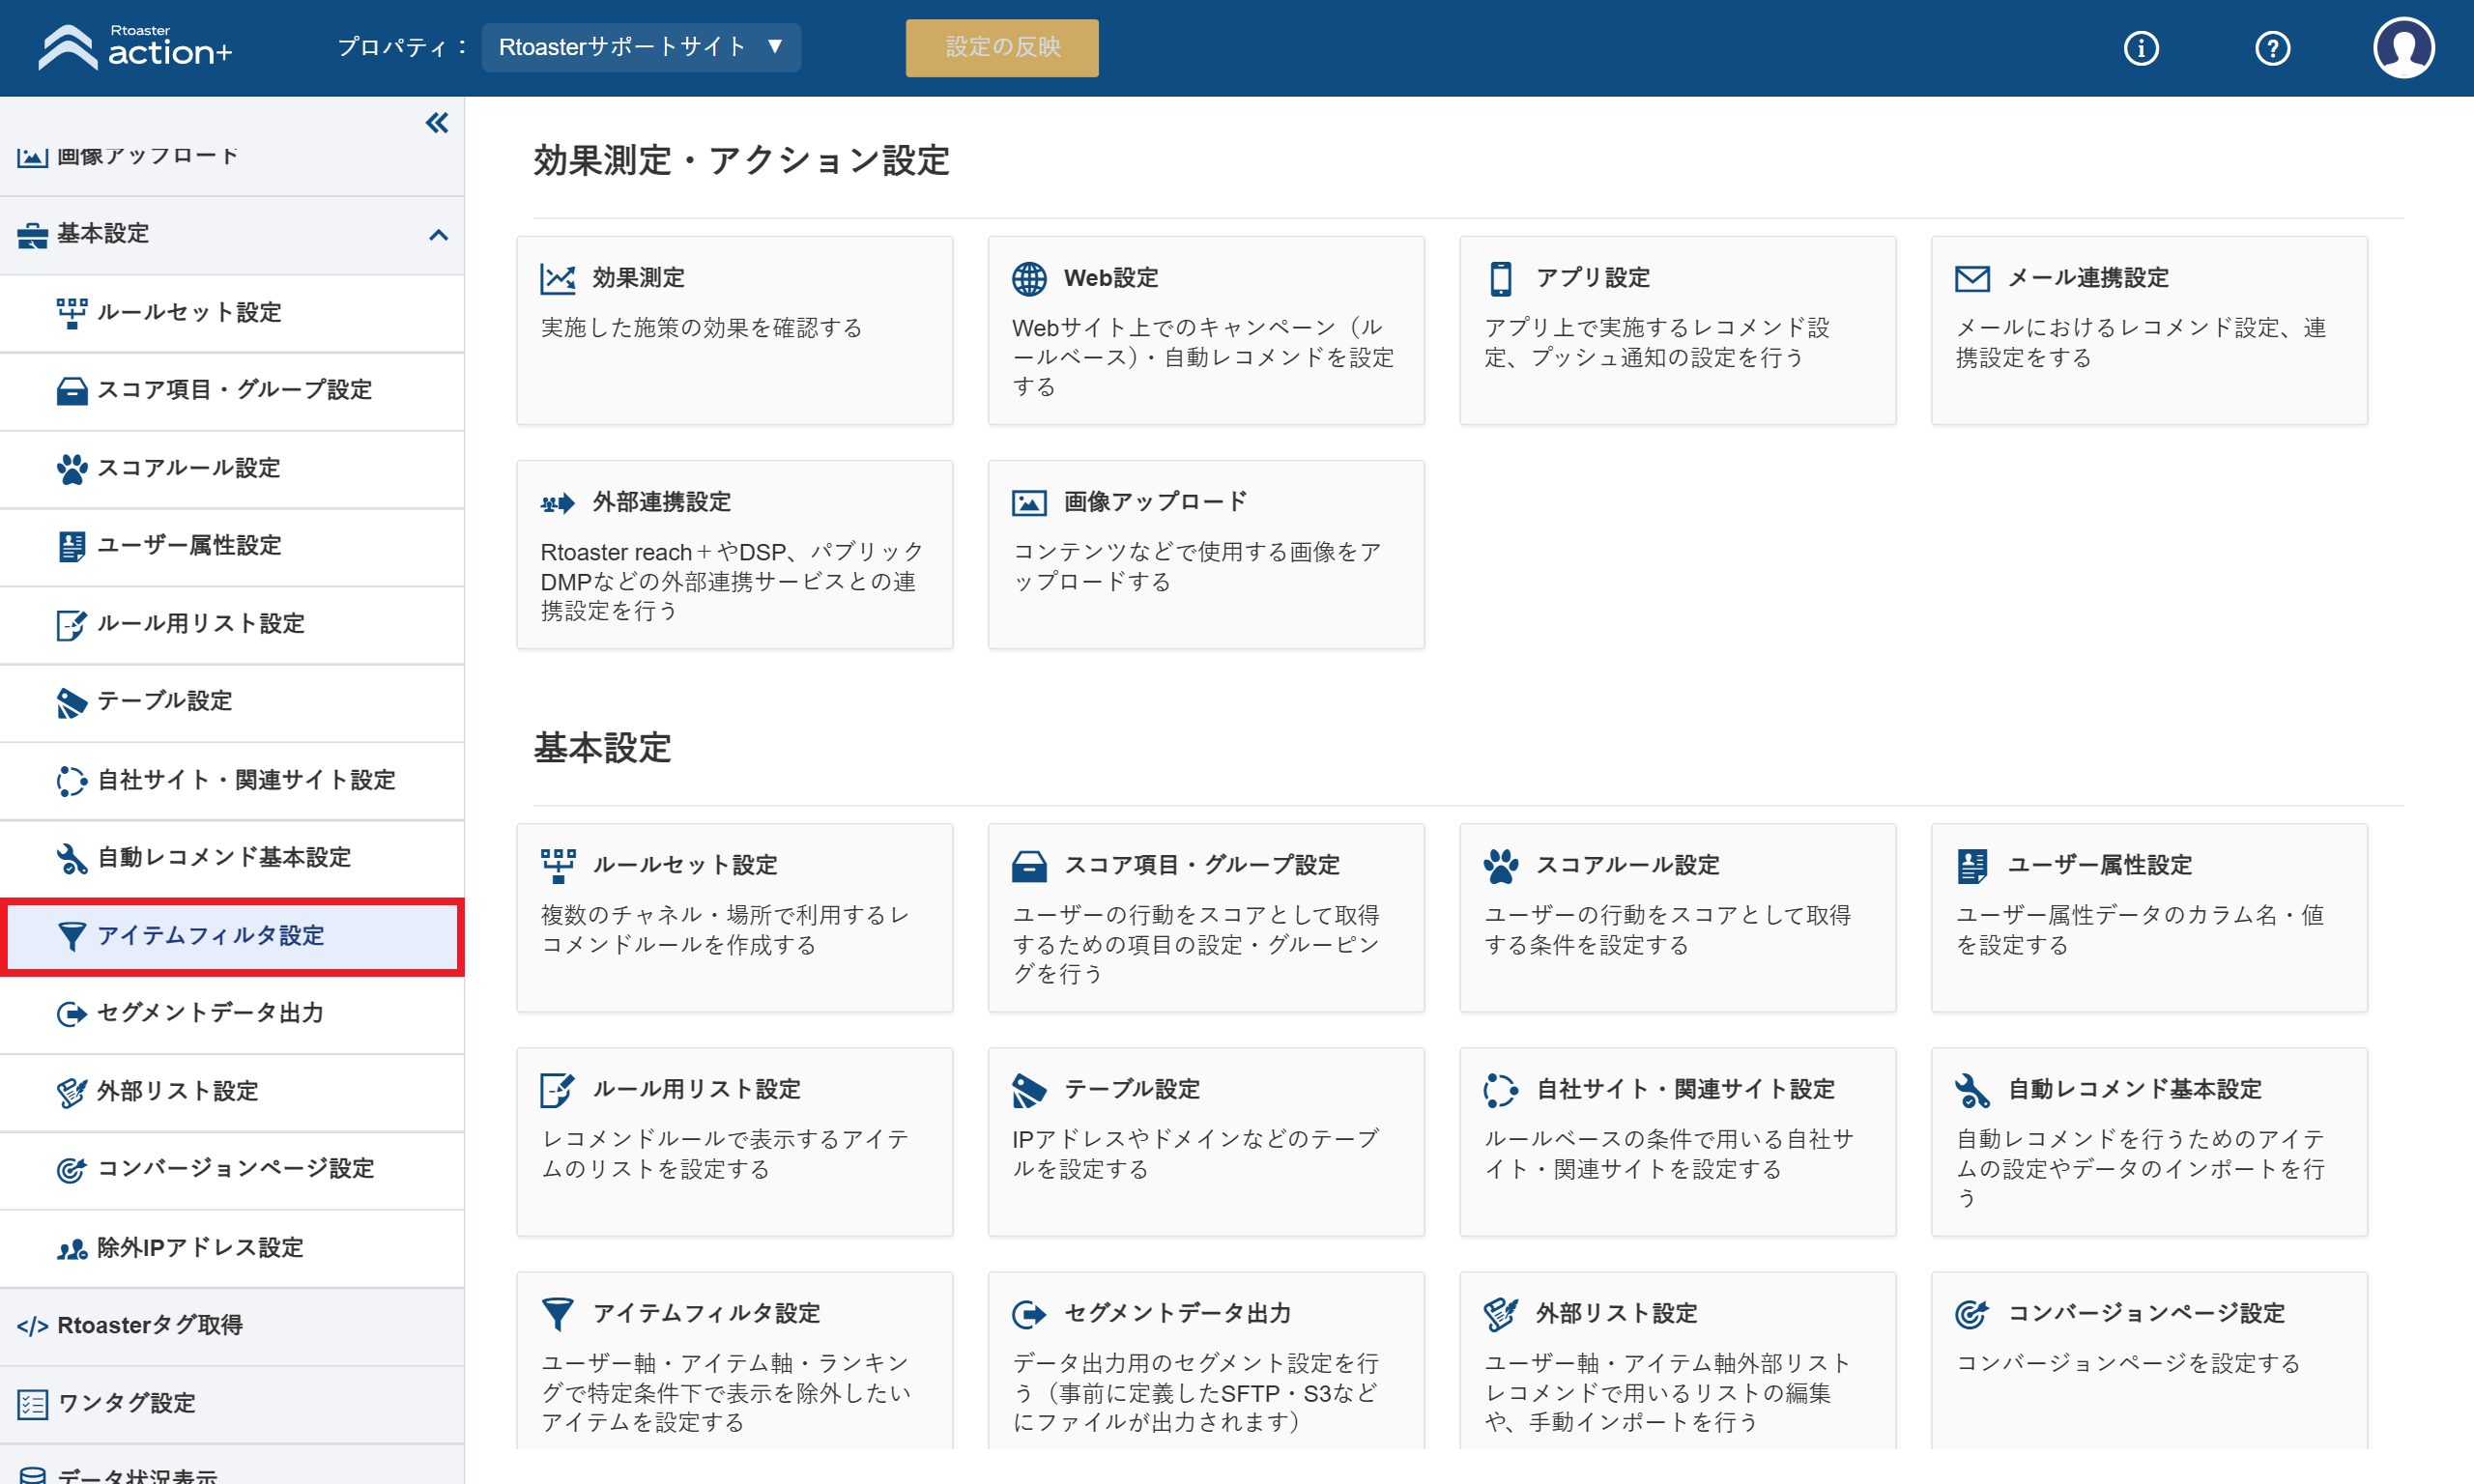Click the ユーザー属性設定 card document icon

pos(1973,866)
